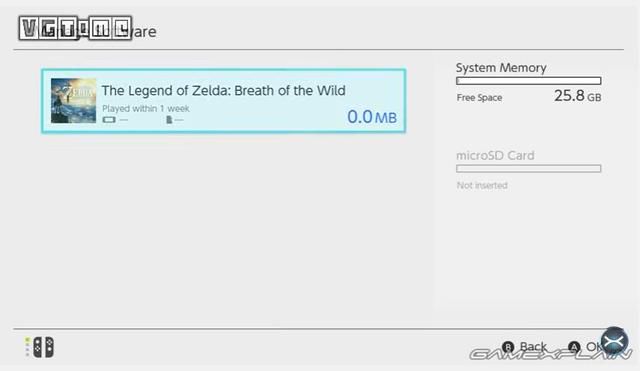Viewport: 640px width, 371px height.
Task: Click the Free Space label
Action: pyautogui.click(x=479, y=98)
